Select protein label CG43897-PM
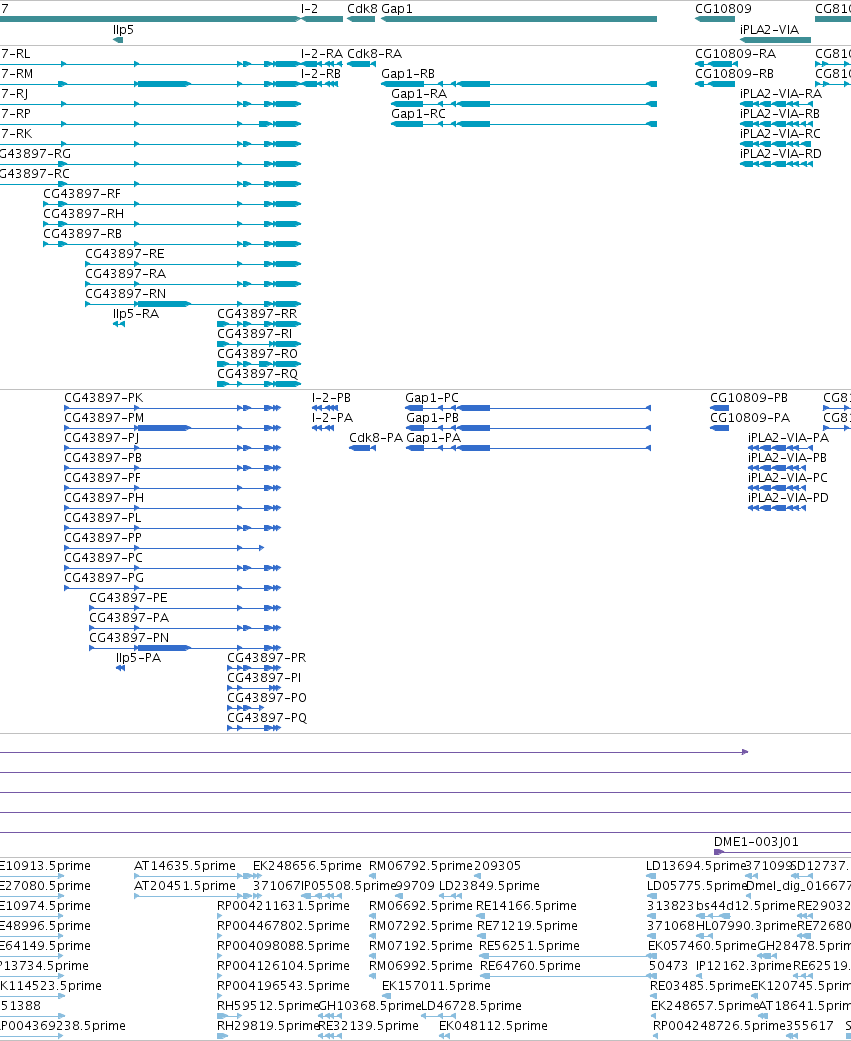The height and width of the screenshot is (1041, 851). click(x=104, y=418)
